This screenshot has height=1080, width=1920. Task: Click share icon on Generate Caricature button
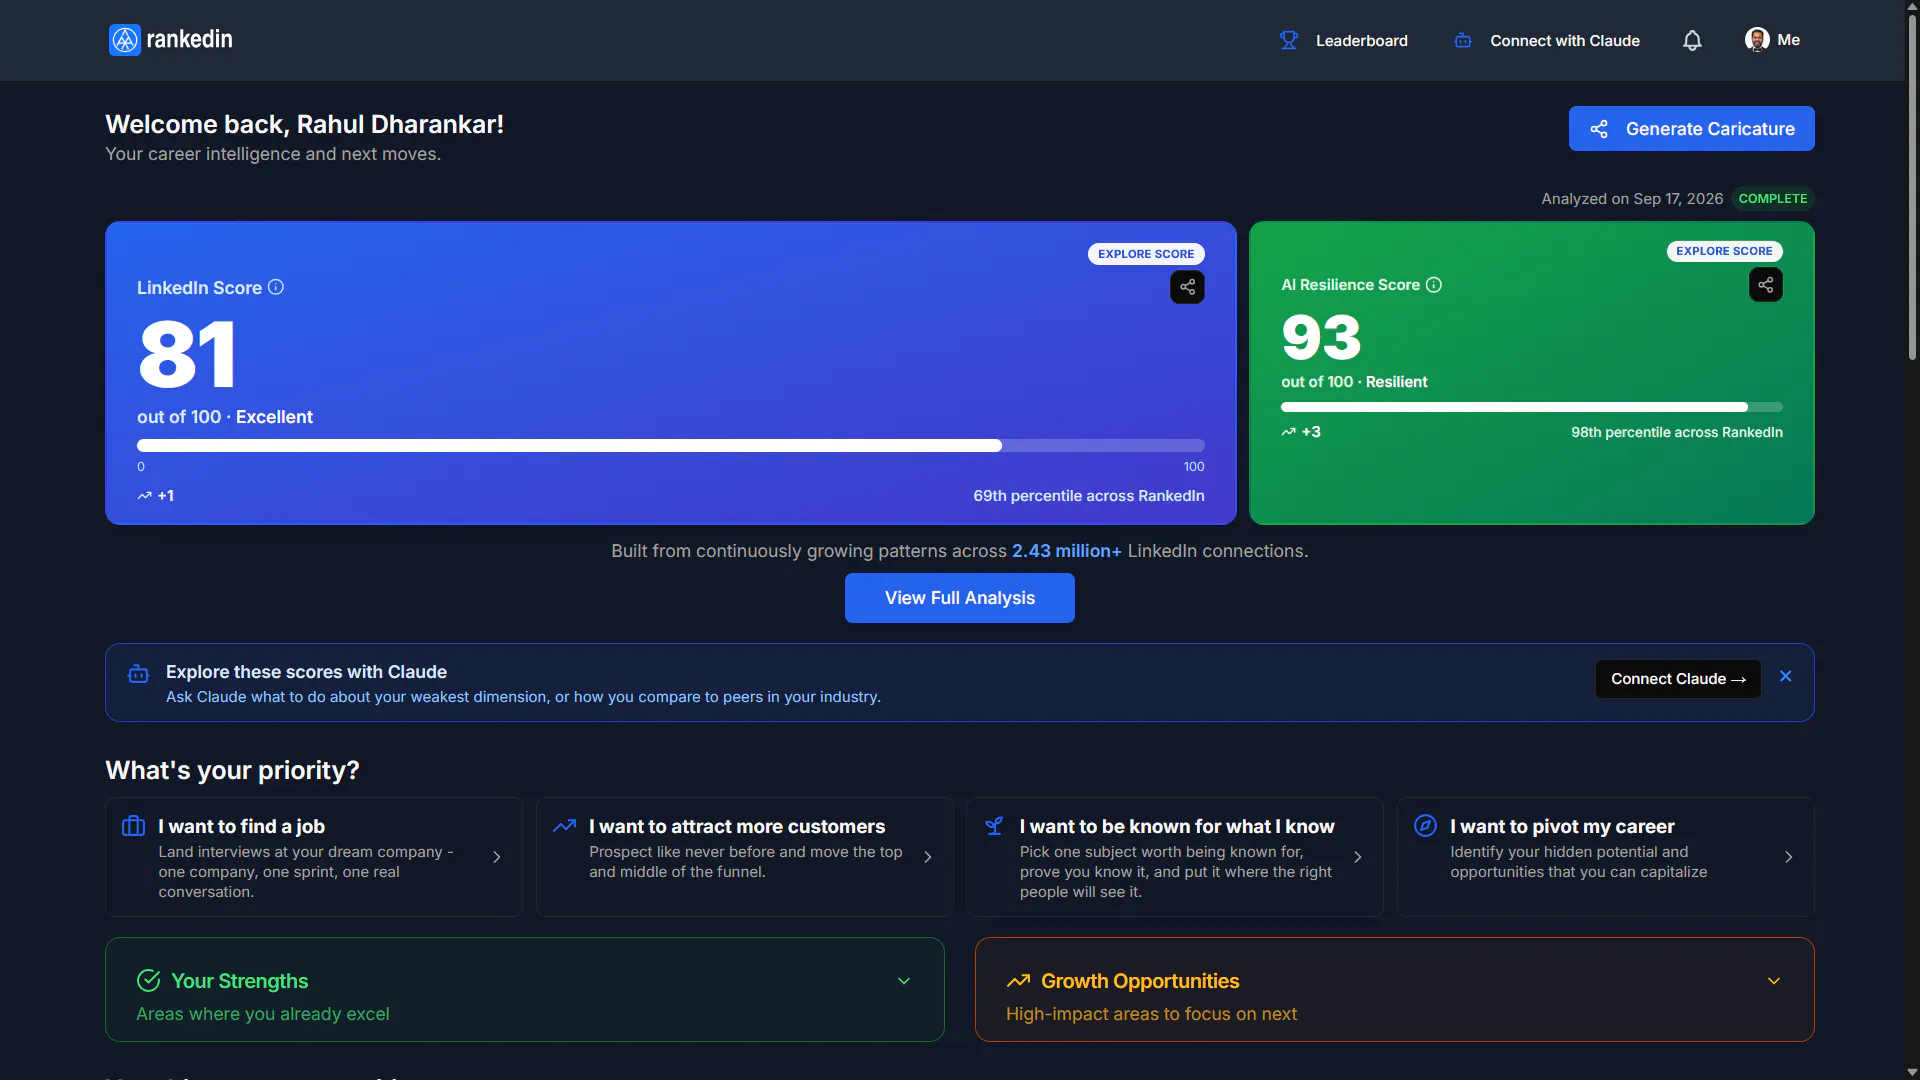pyautogui.click(x=1599, y=129)
